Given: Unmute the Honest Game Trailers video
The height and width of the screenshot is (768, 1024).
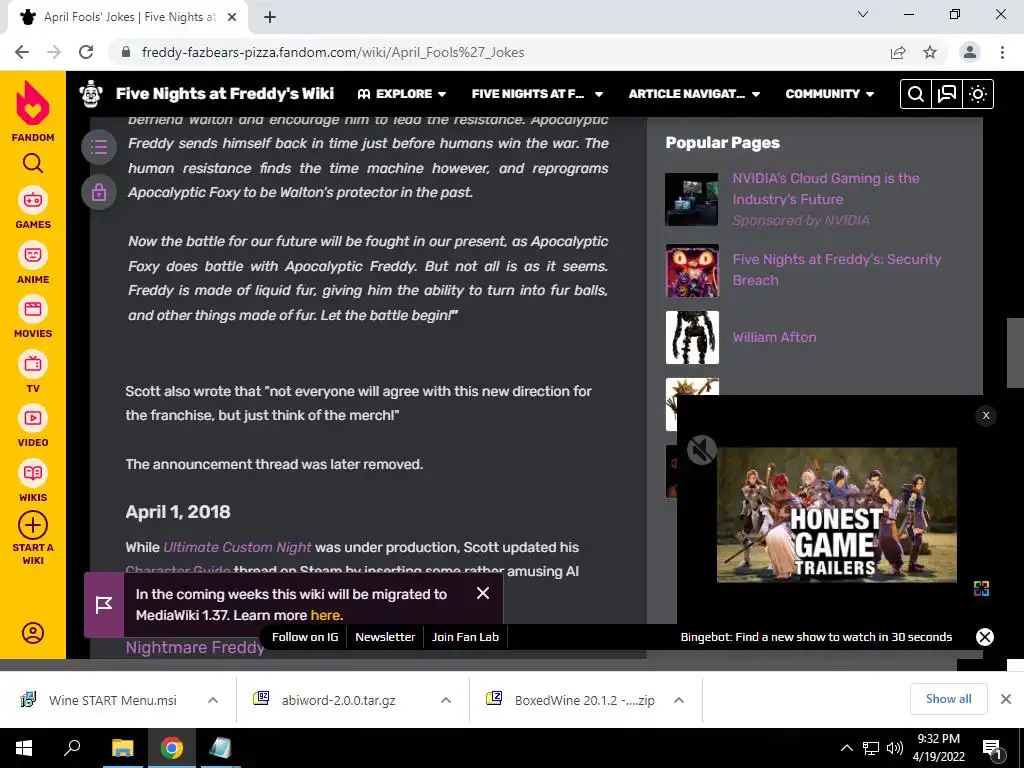Looking at the screenshot, I should click(x=702, y=450).
